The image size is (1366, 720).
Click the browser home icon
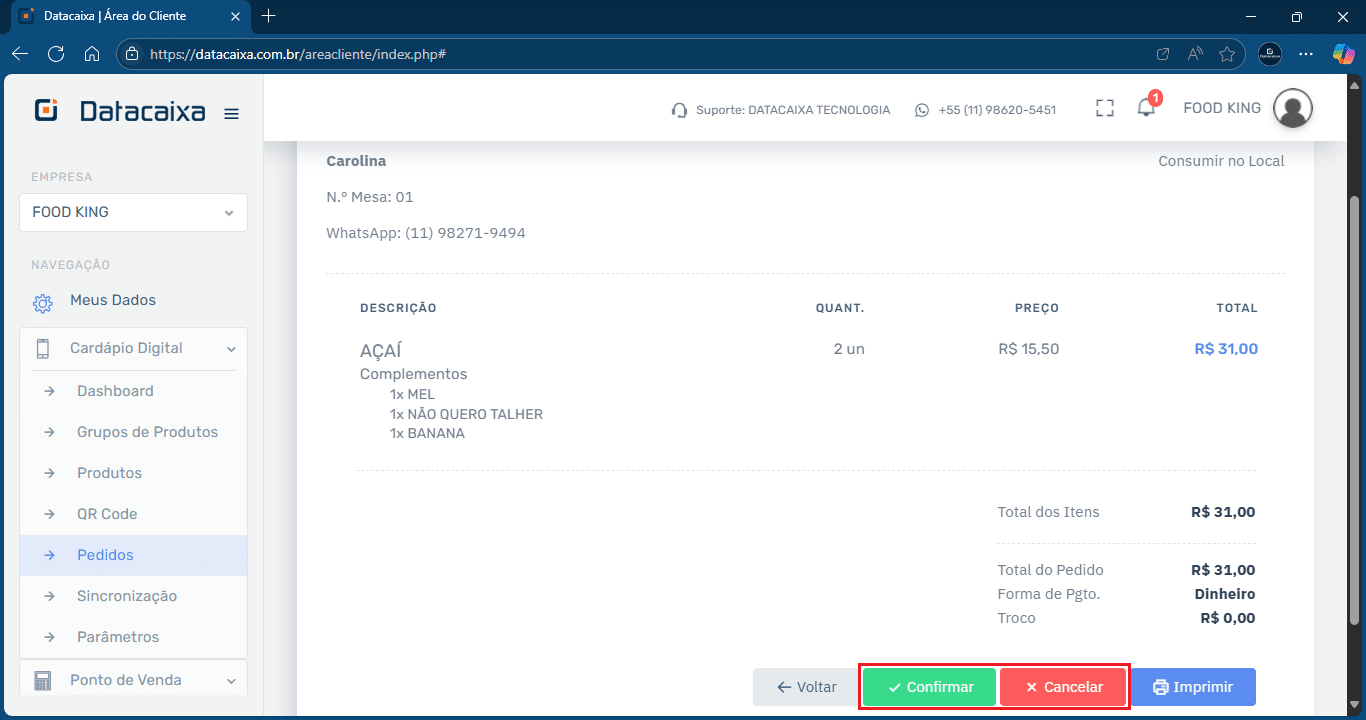pos(92,54)
